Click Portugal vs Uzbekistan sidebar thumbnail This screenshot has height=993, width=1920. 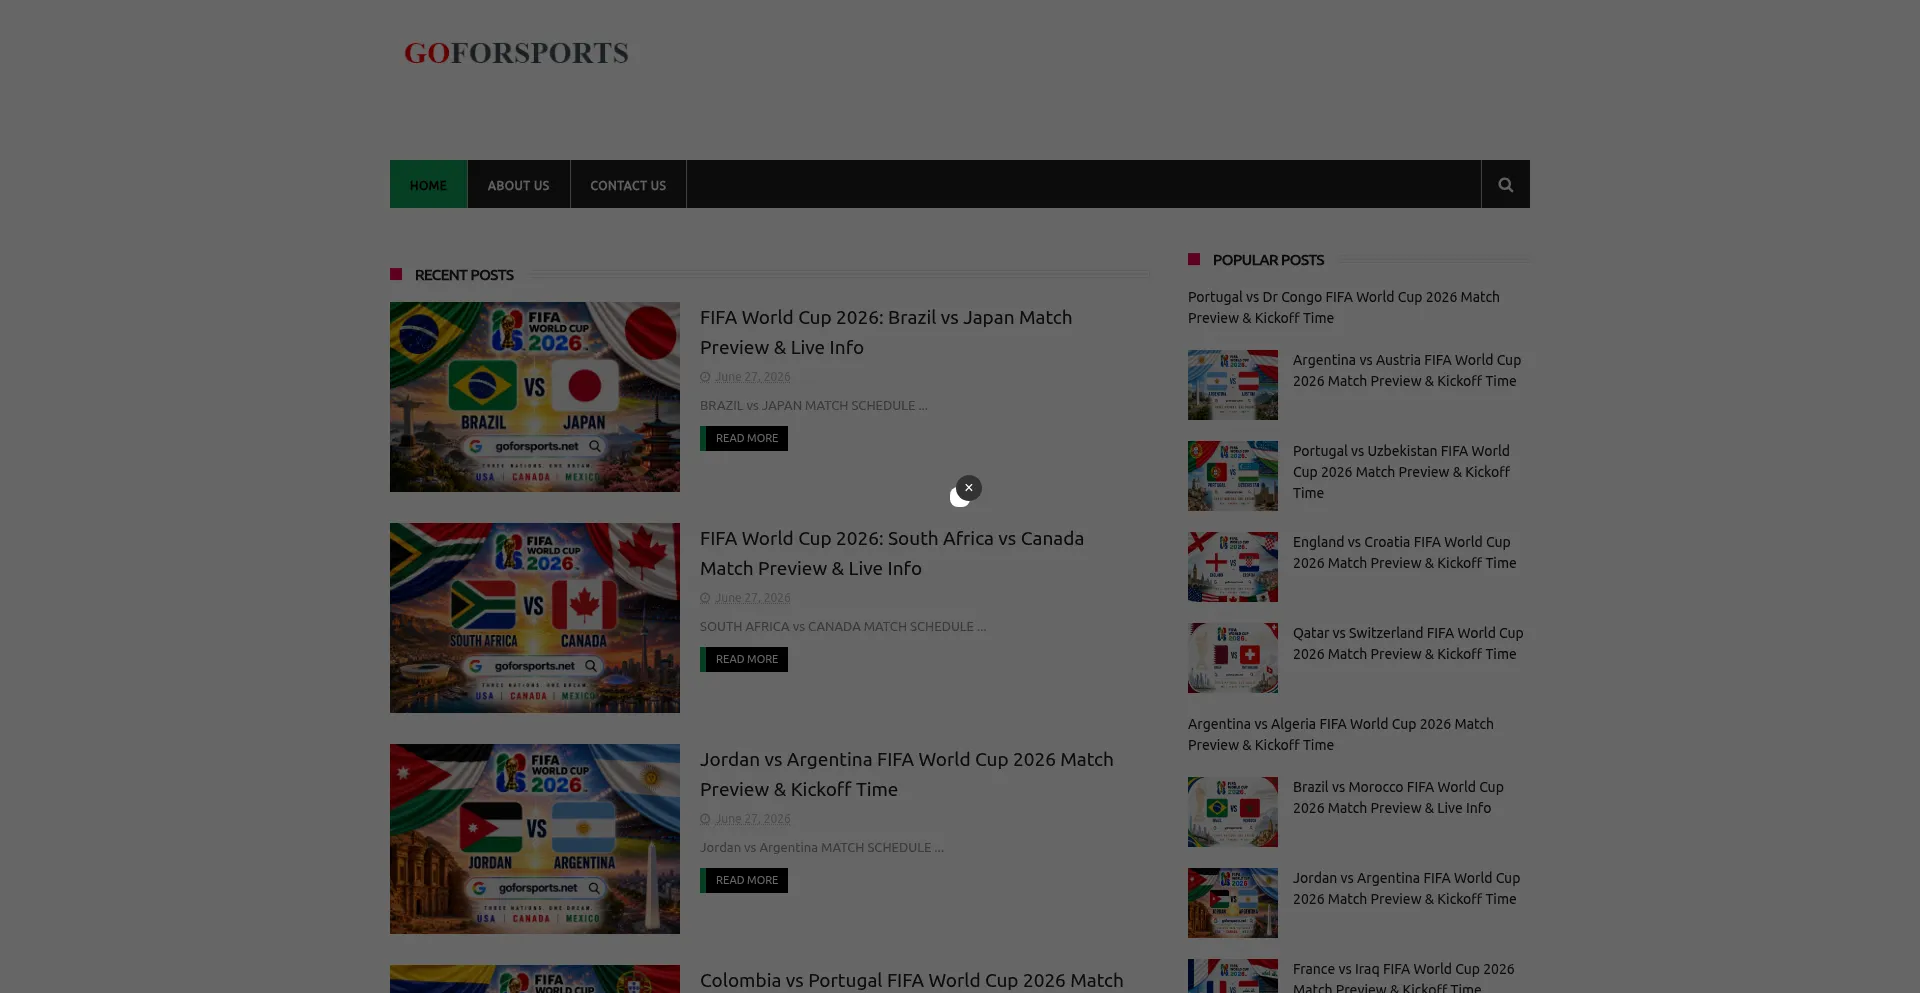click(1233, 476)
